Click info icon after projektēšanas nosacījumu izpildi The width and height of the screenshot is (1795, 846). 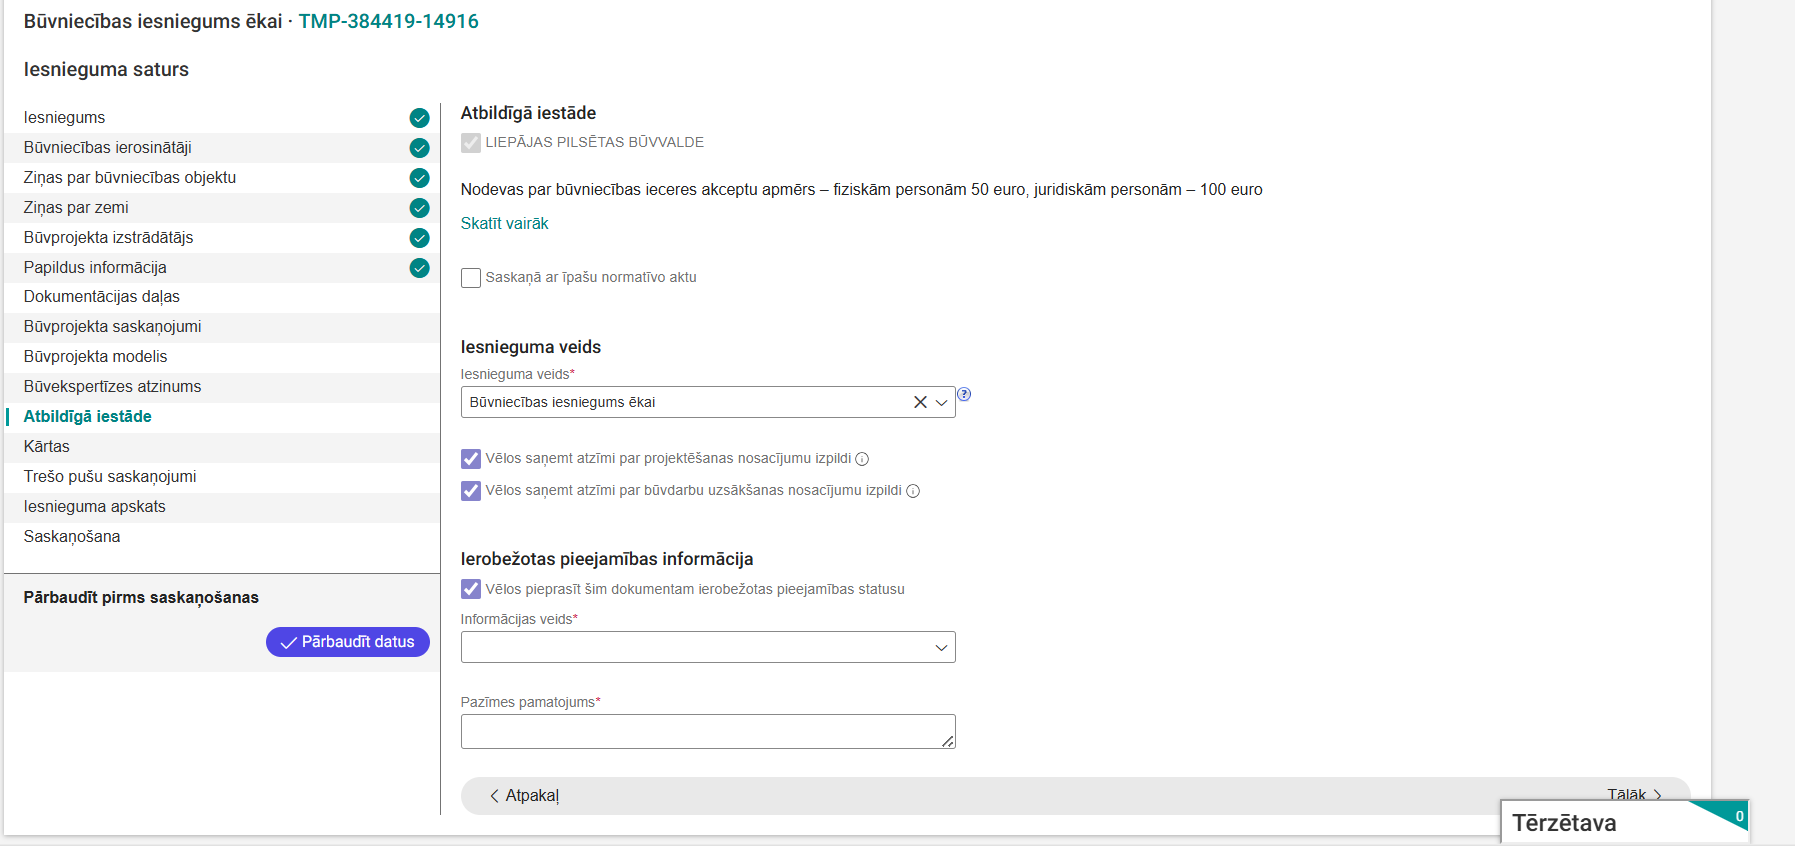tap(862, 459)
